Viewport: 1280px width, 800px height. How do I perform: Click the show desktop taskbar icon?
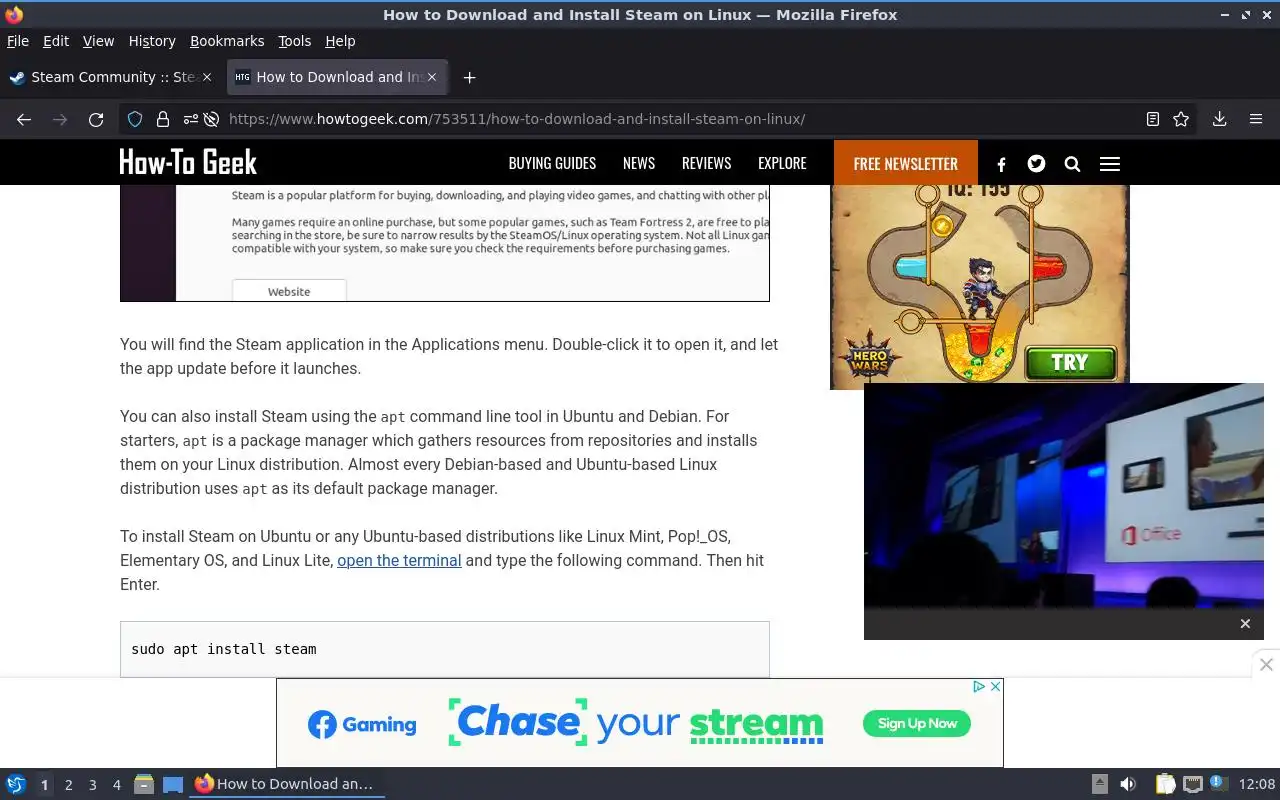click(173, 785)
